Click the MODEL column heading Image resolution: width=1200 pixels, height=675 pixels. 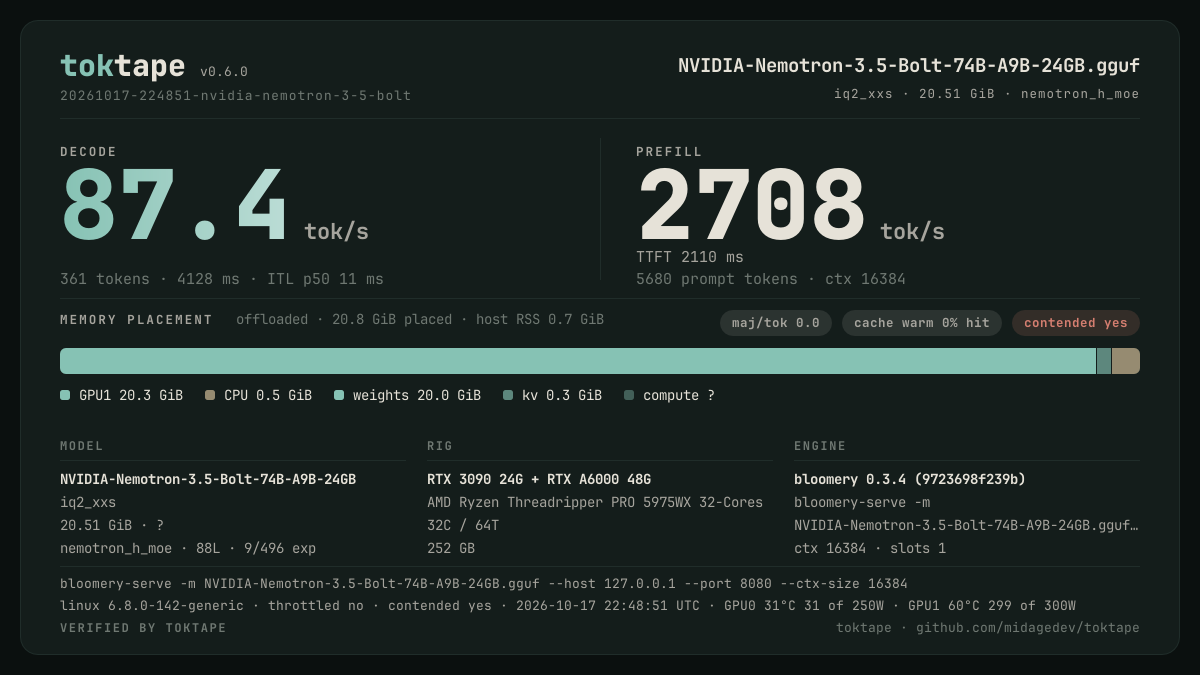pyautogui.click(x=82, y=446)
